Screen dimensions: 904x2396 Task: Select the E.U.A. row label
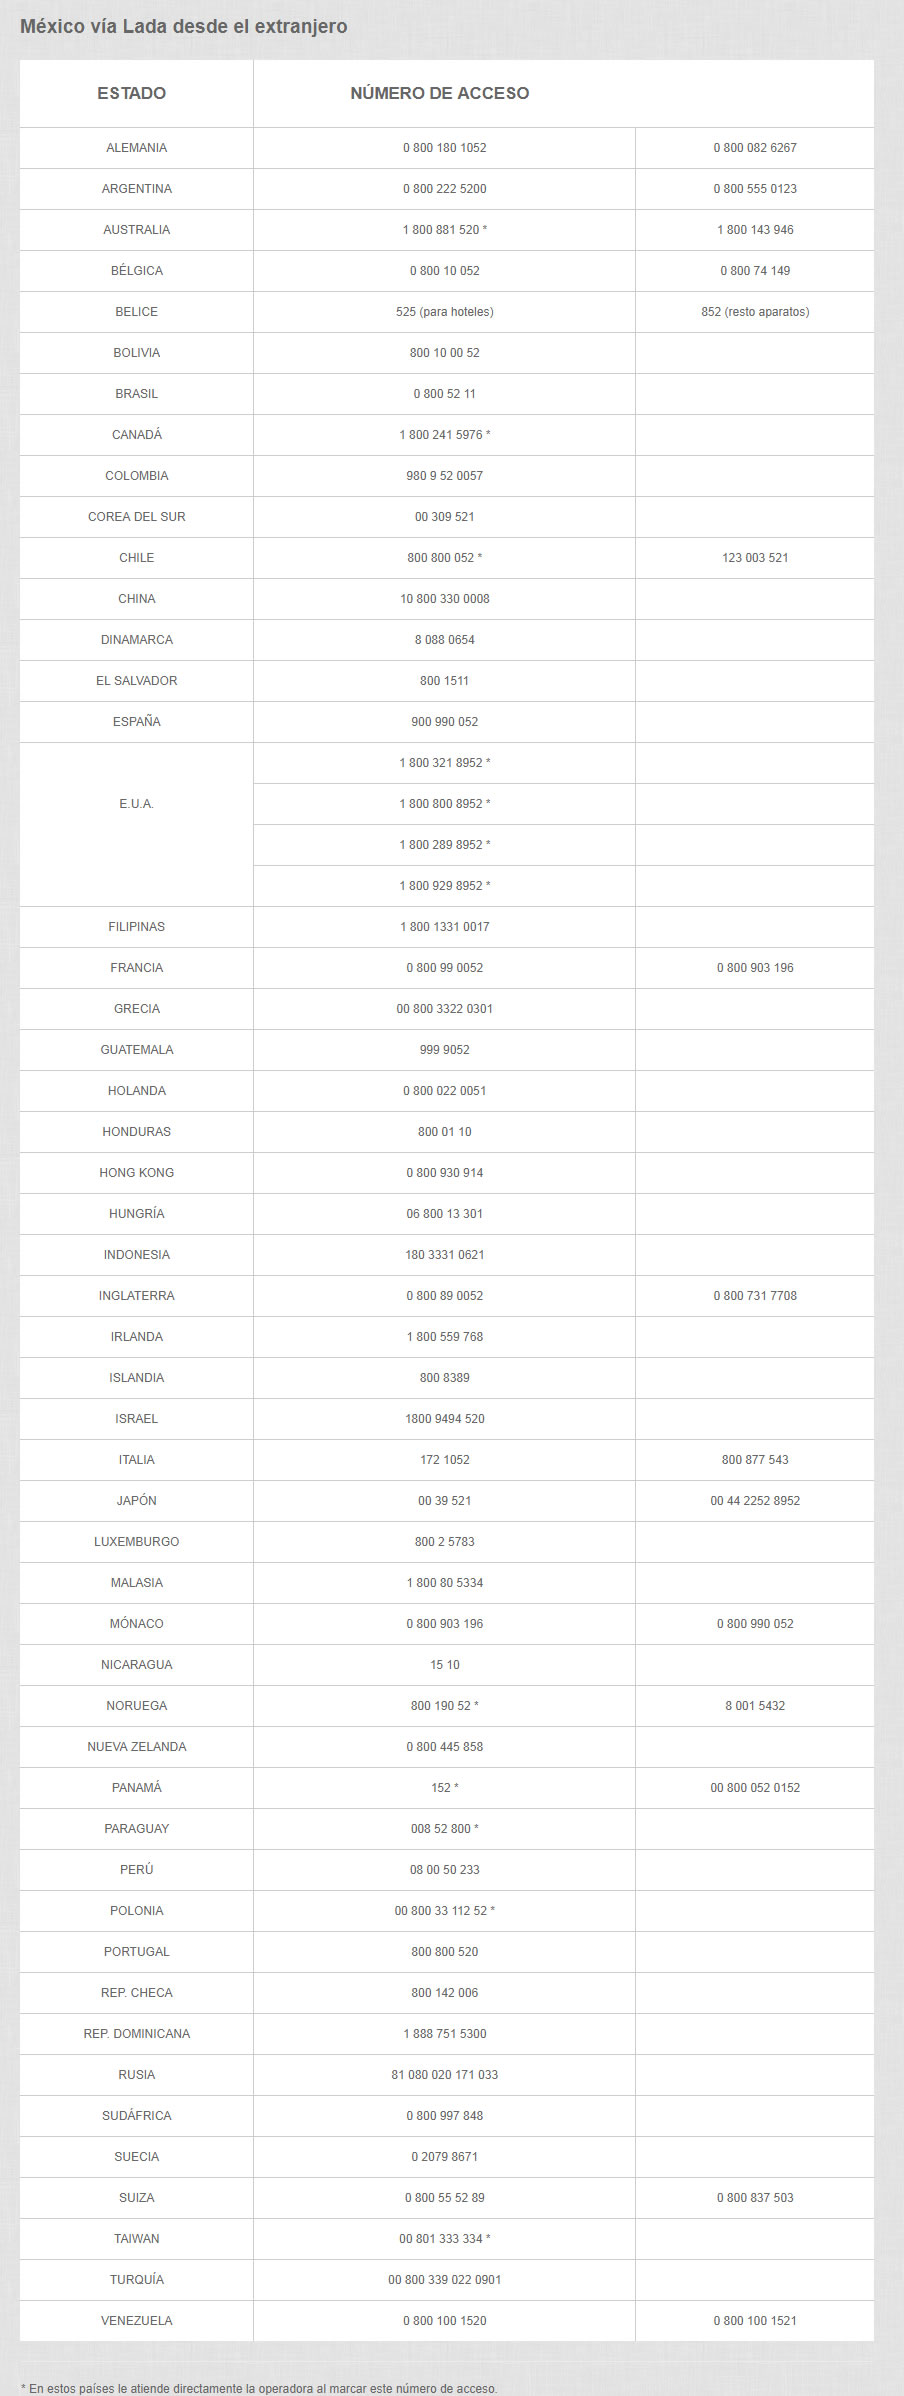pyautogui.click(x=137, y=804)
